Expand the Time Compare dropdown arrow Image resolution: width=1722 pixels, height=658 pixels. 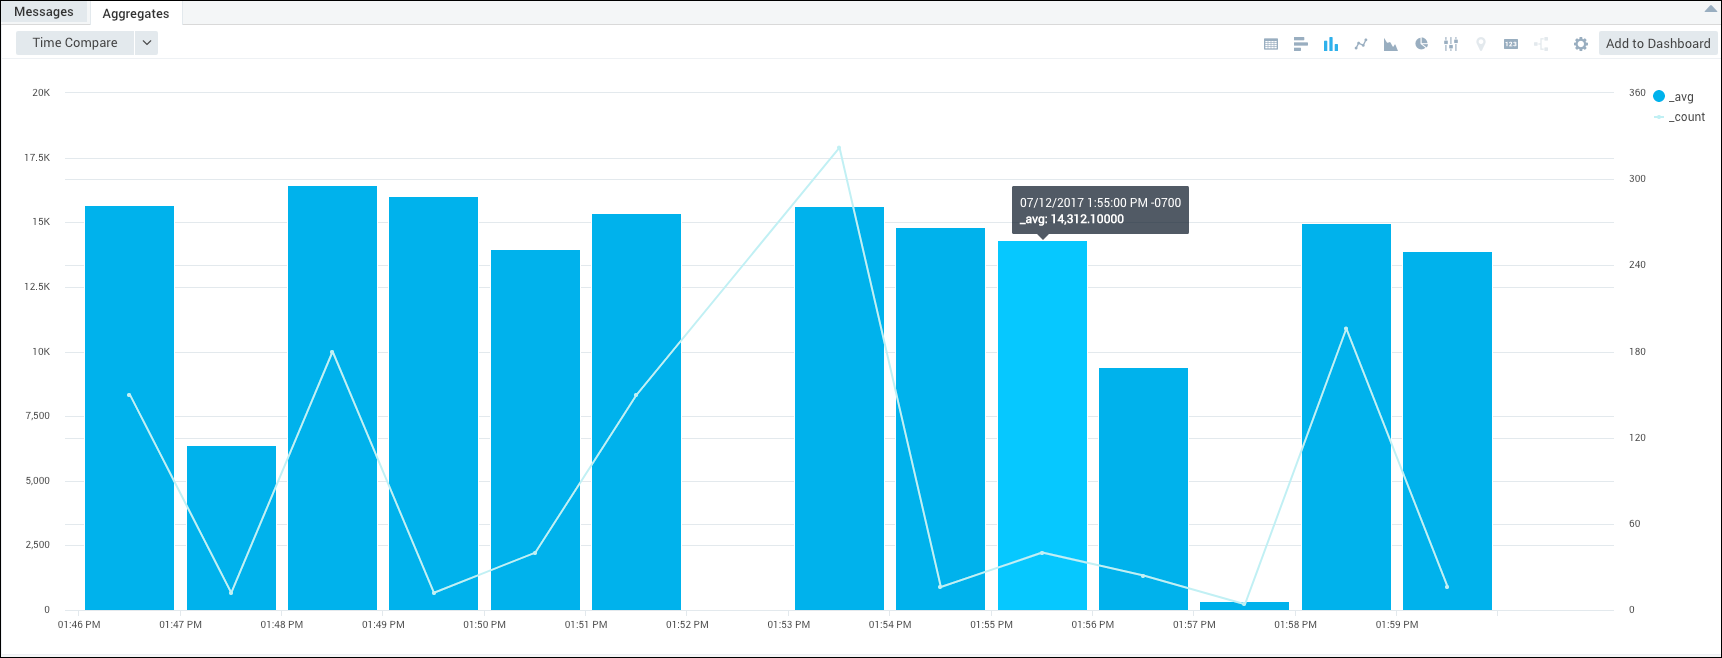click(147, 43)
